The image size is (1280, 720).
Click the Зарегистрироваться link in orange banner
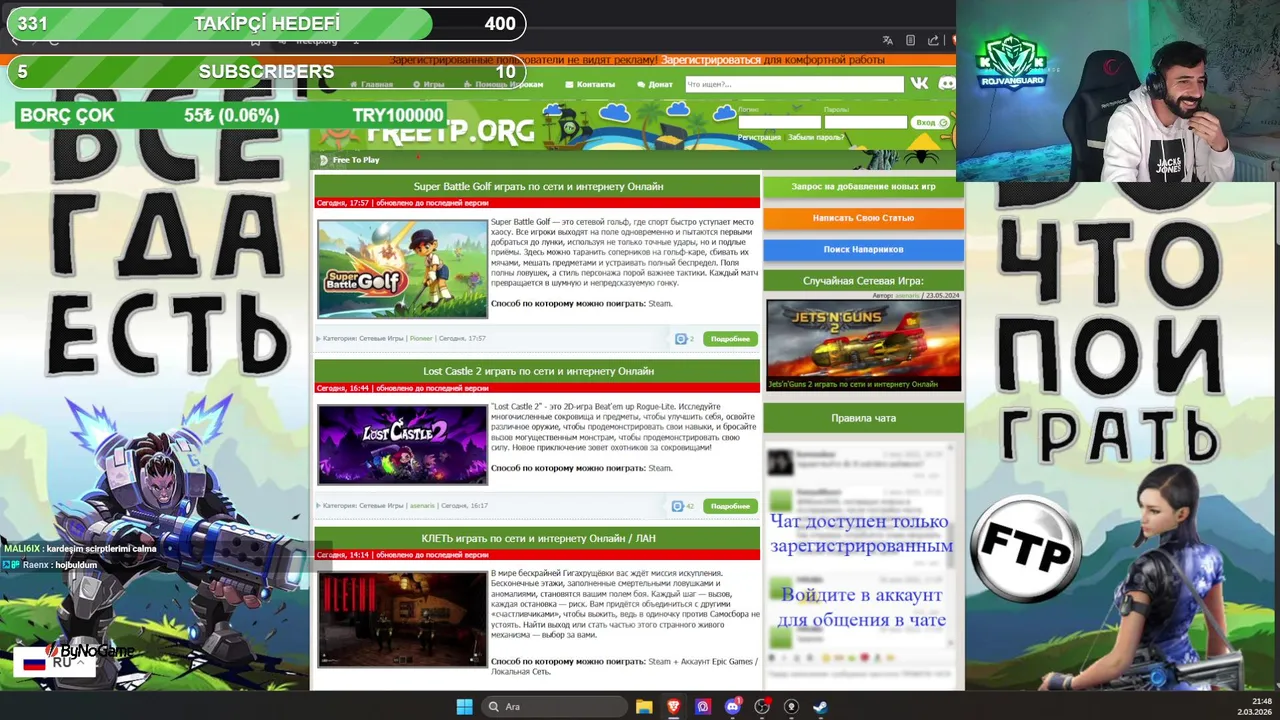711,60
